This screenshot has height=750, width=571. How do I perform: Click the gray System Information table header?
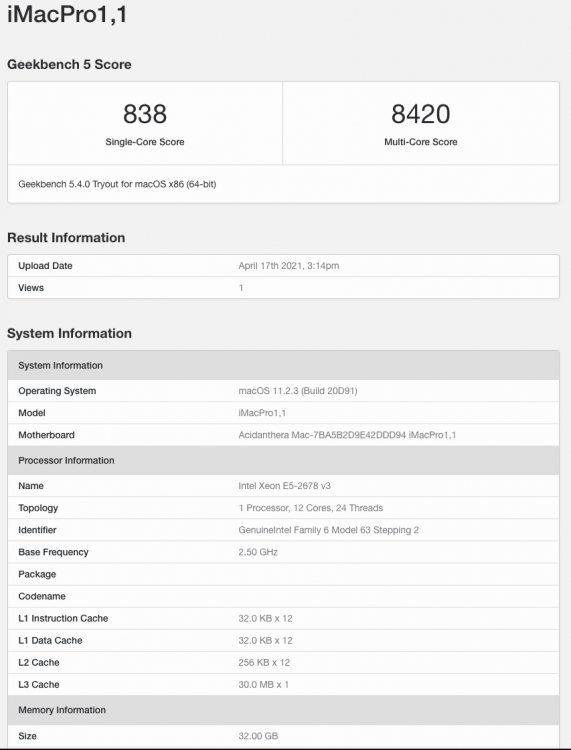point(283,365)
